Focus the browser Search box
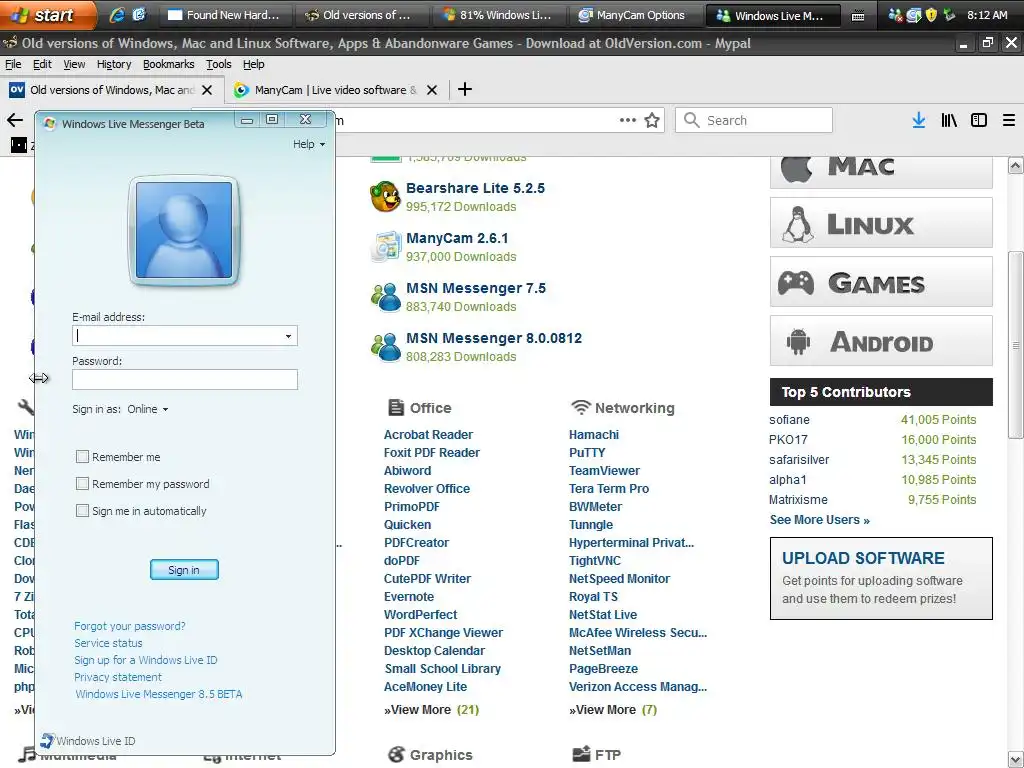 tap(754, 120)
